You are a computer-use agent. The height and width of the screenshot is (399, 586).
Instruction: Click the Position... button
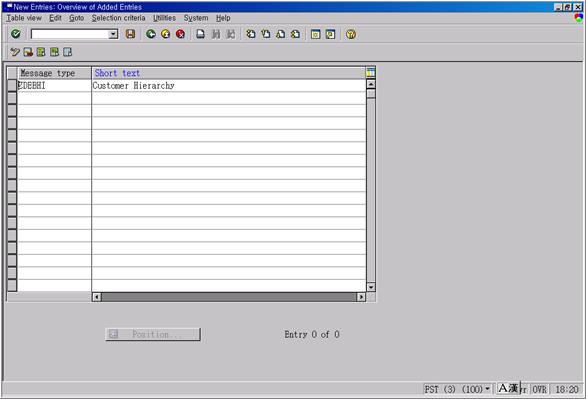click(153, 334)
